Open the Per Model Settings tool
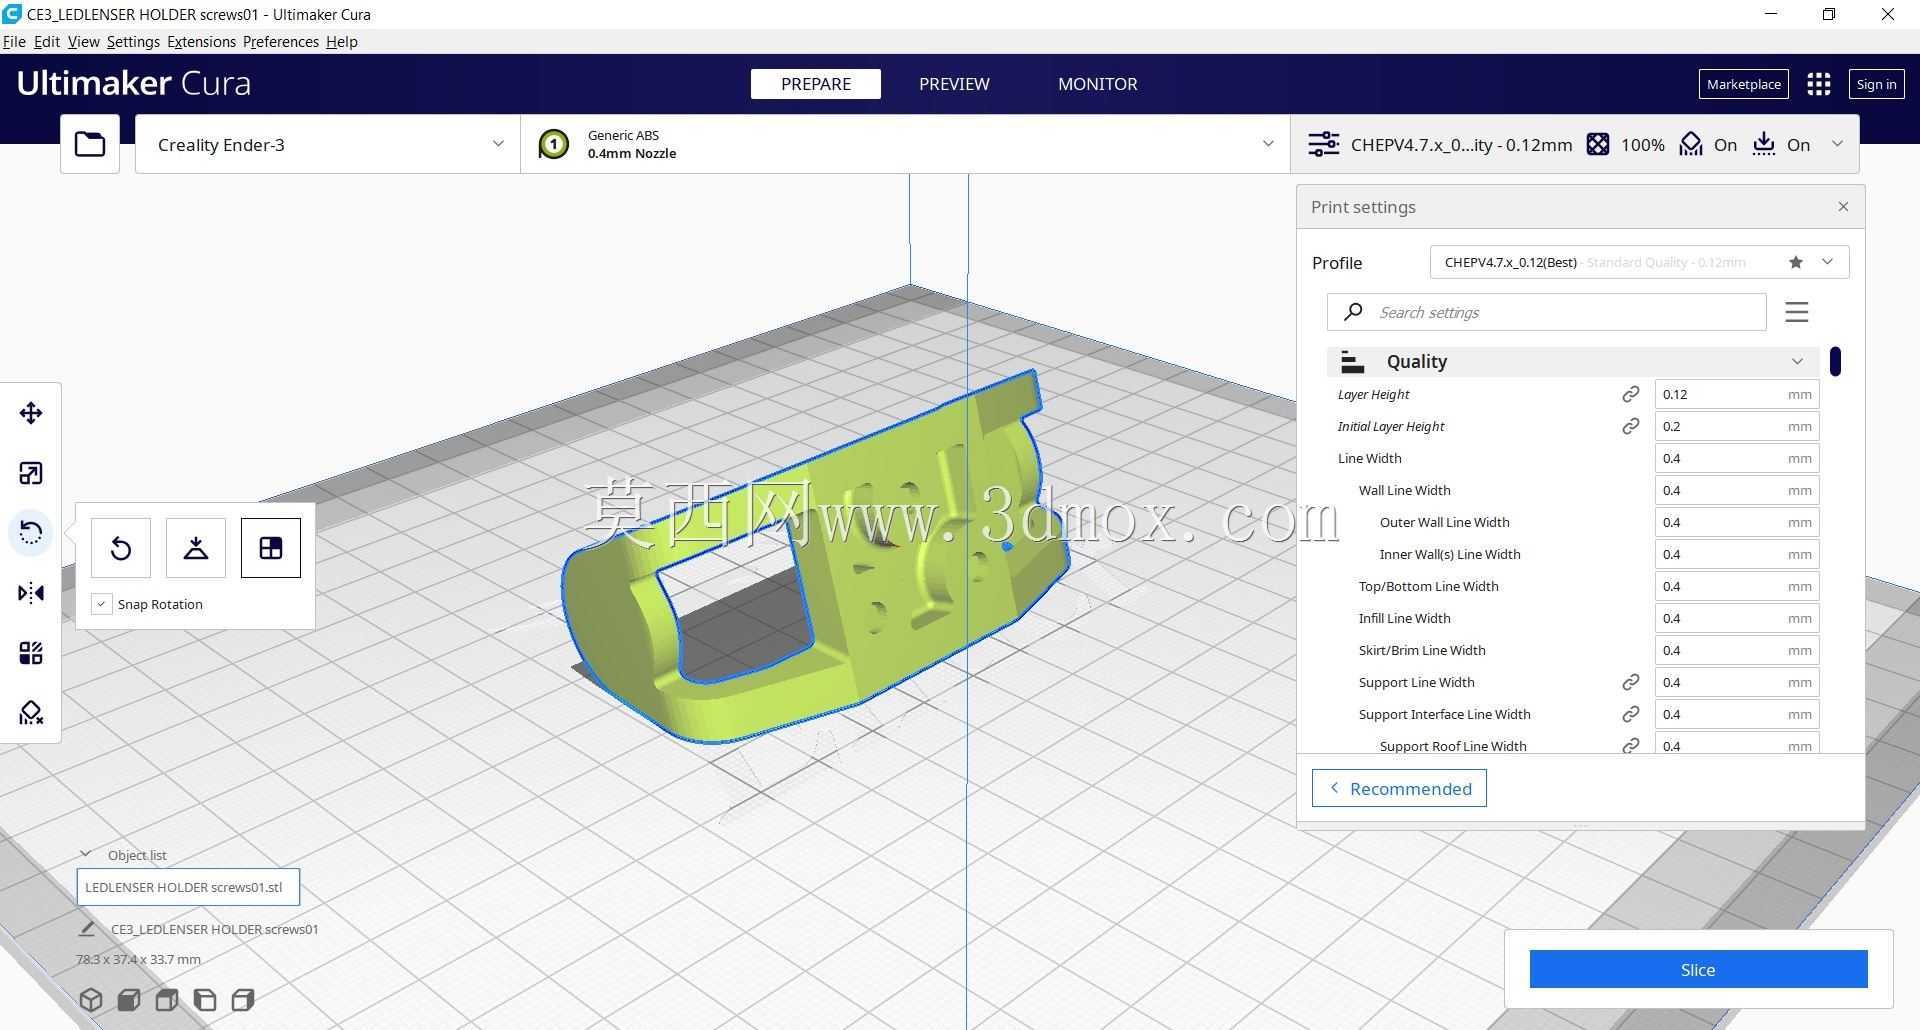1920x1030 pixels. point(31,653)
